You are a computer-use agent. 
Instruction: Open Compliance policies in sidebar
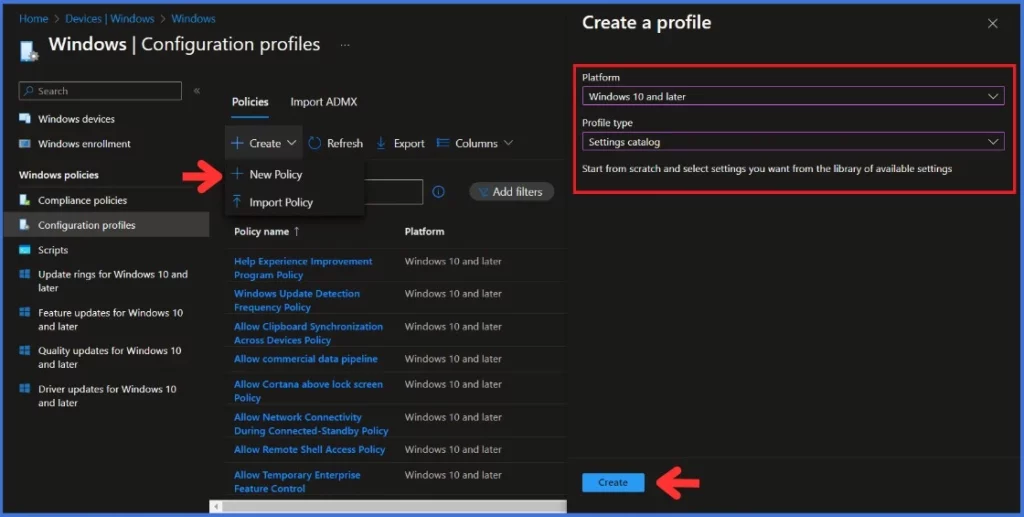point(82,200)
